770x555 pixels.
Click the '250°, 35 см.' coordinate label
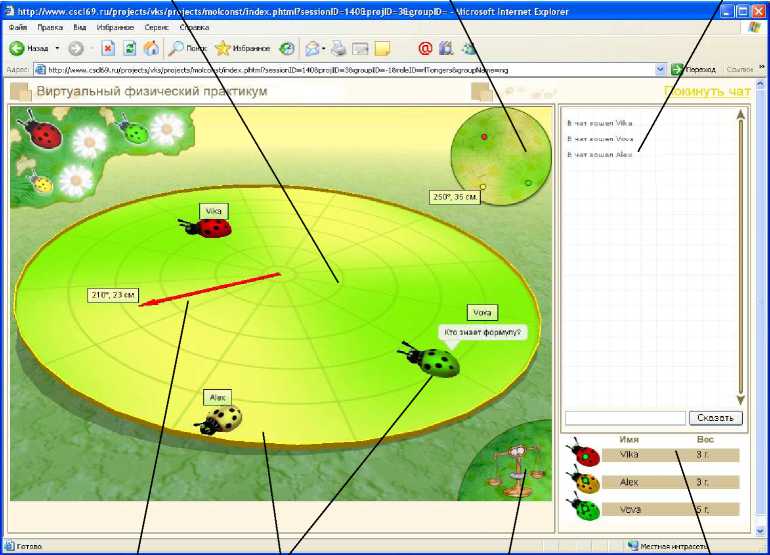pos(455,197)
